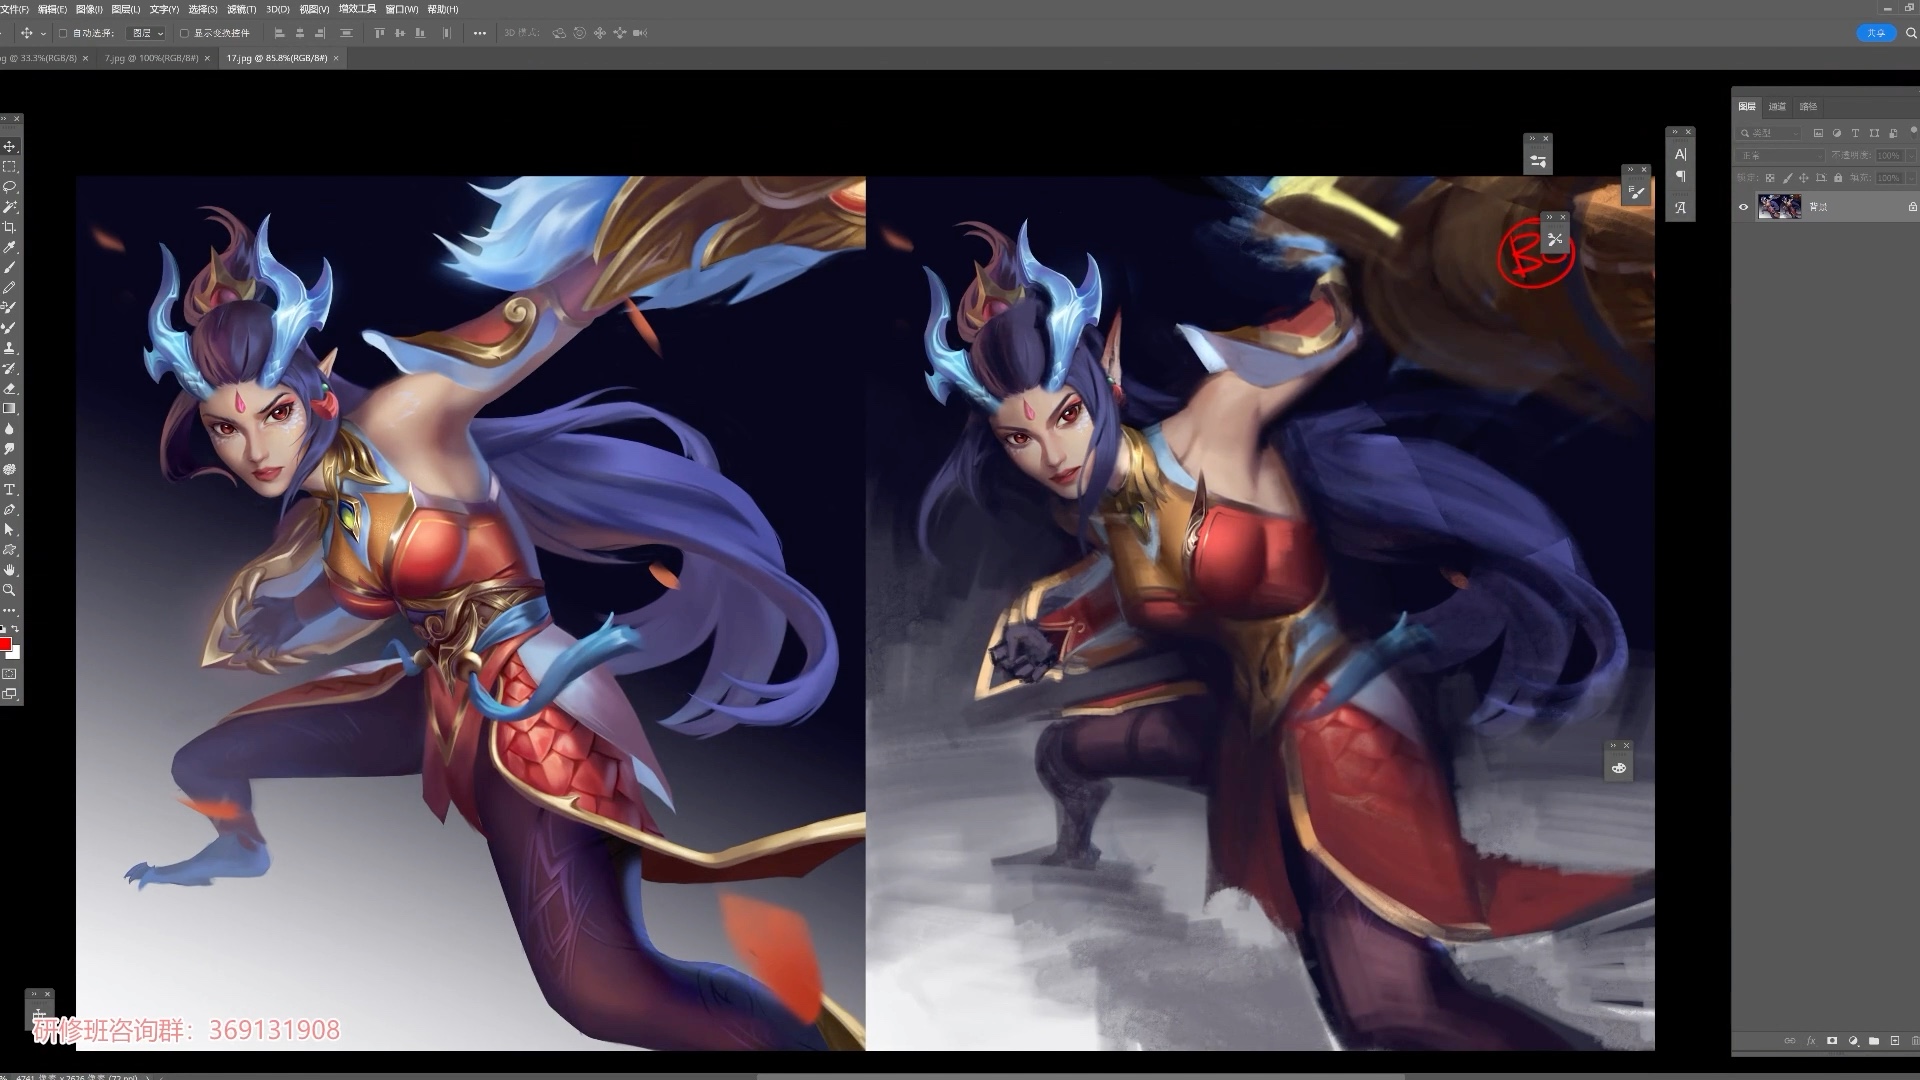Click the blue 共享 share button
Viewport: 1920px width, 1080px height.
[1875, 33]
